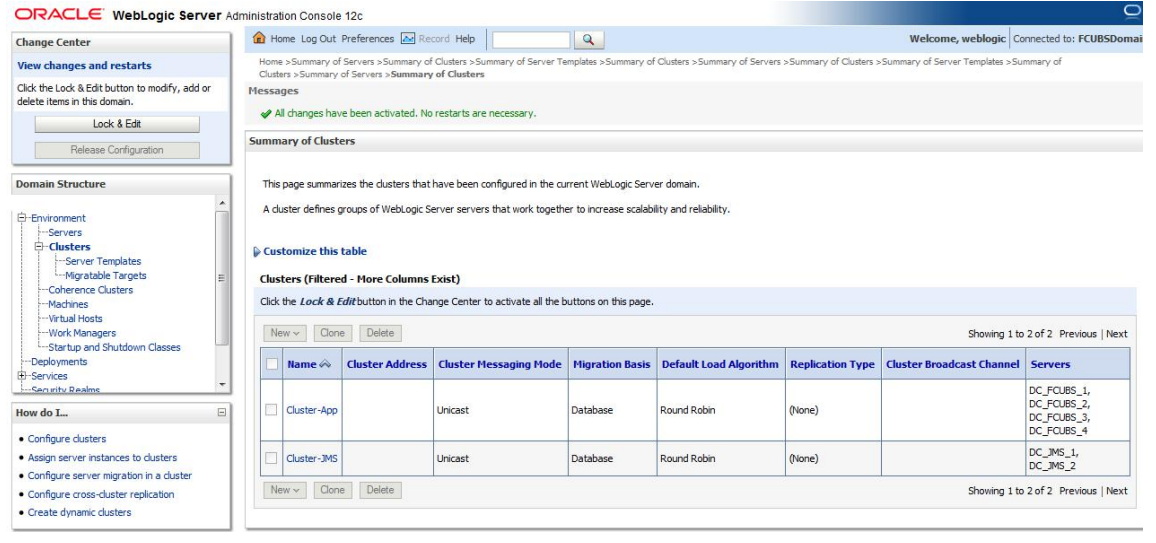This screenshot has height=543, width=1156.
Task: Open Configure server migration in a cluster
Action: pyautogui.click(x=110, y=476)
